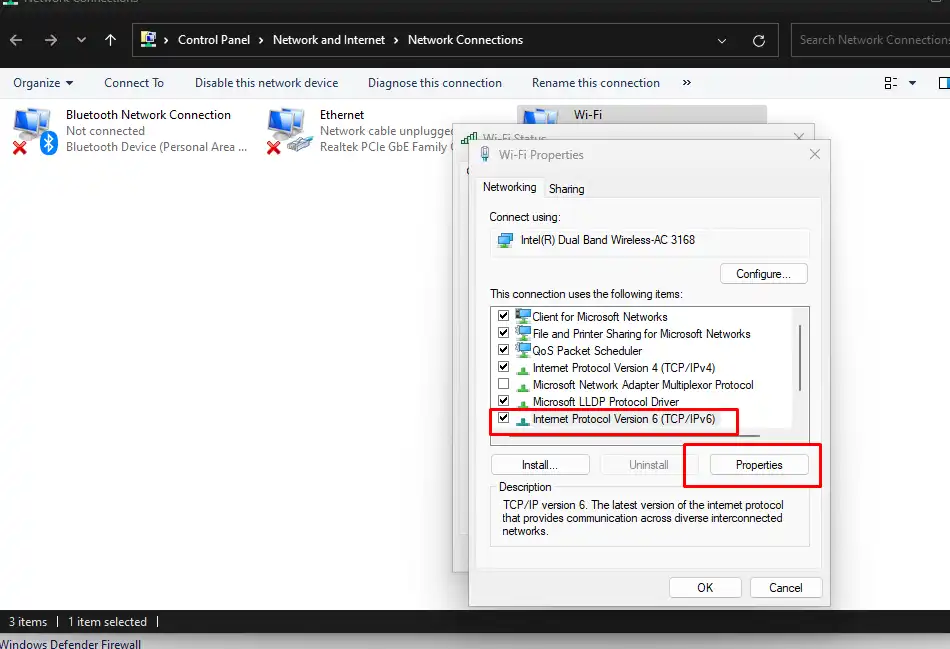
Task: Toggle Client for Microsoft Networks checkbox
Action: tap(503, 316)
